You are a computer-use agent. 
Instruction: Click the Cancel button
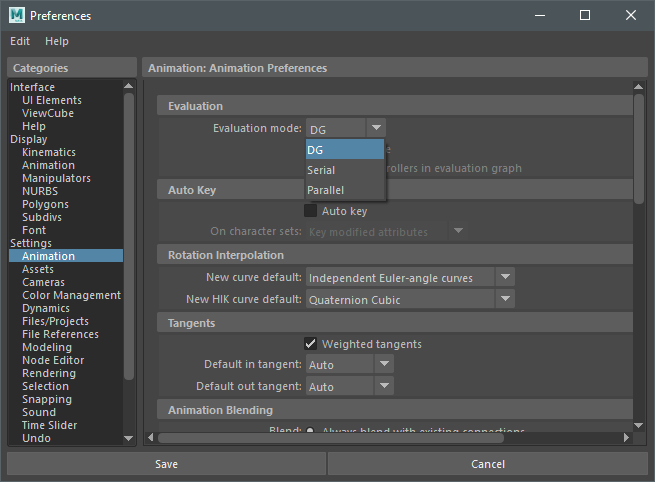tap(488, 464)
